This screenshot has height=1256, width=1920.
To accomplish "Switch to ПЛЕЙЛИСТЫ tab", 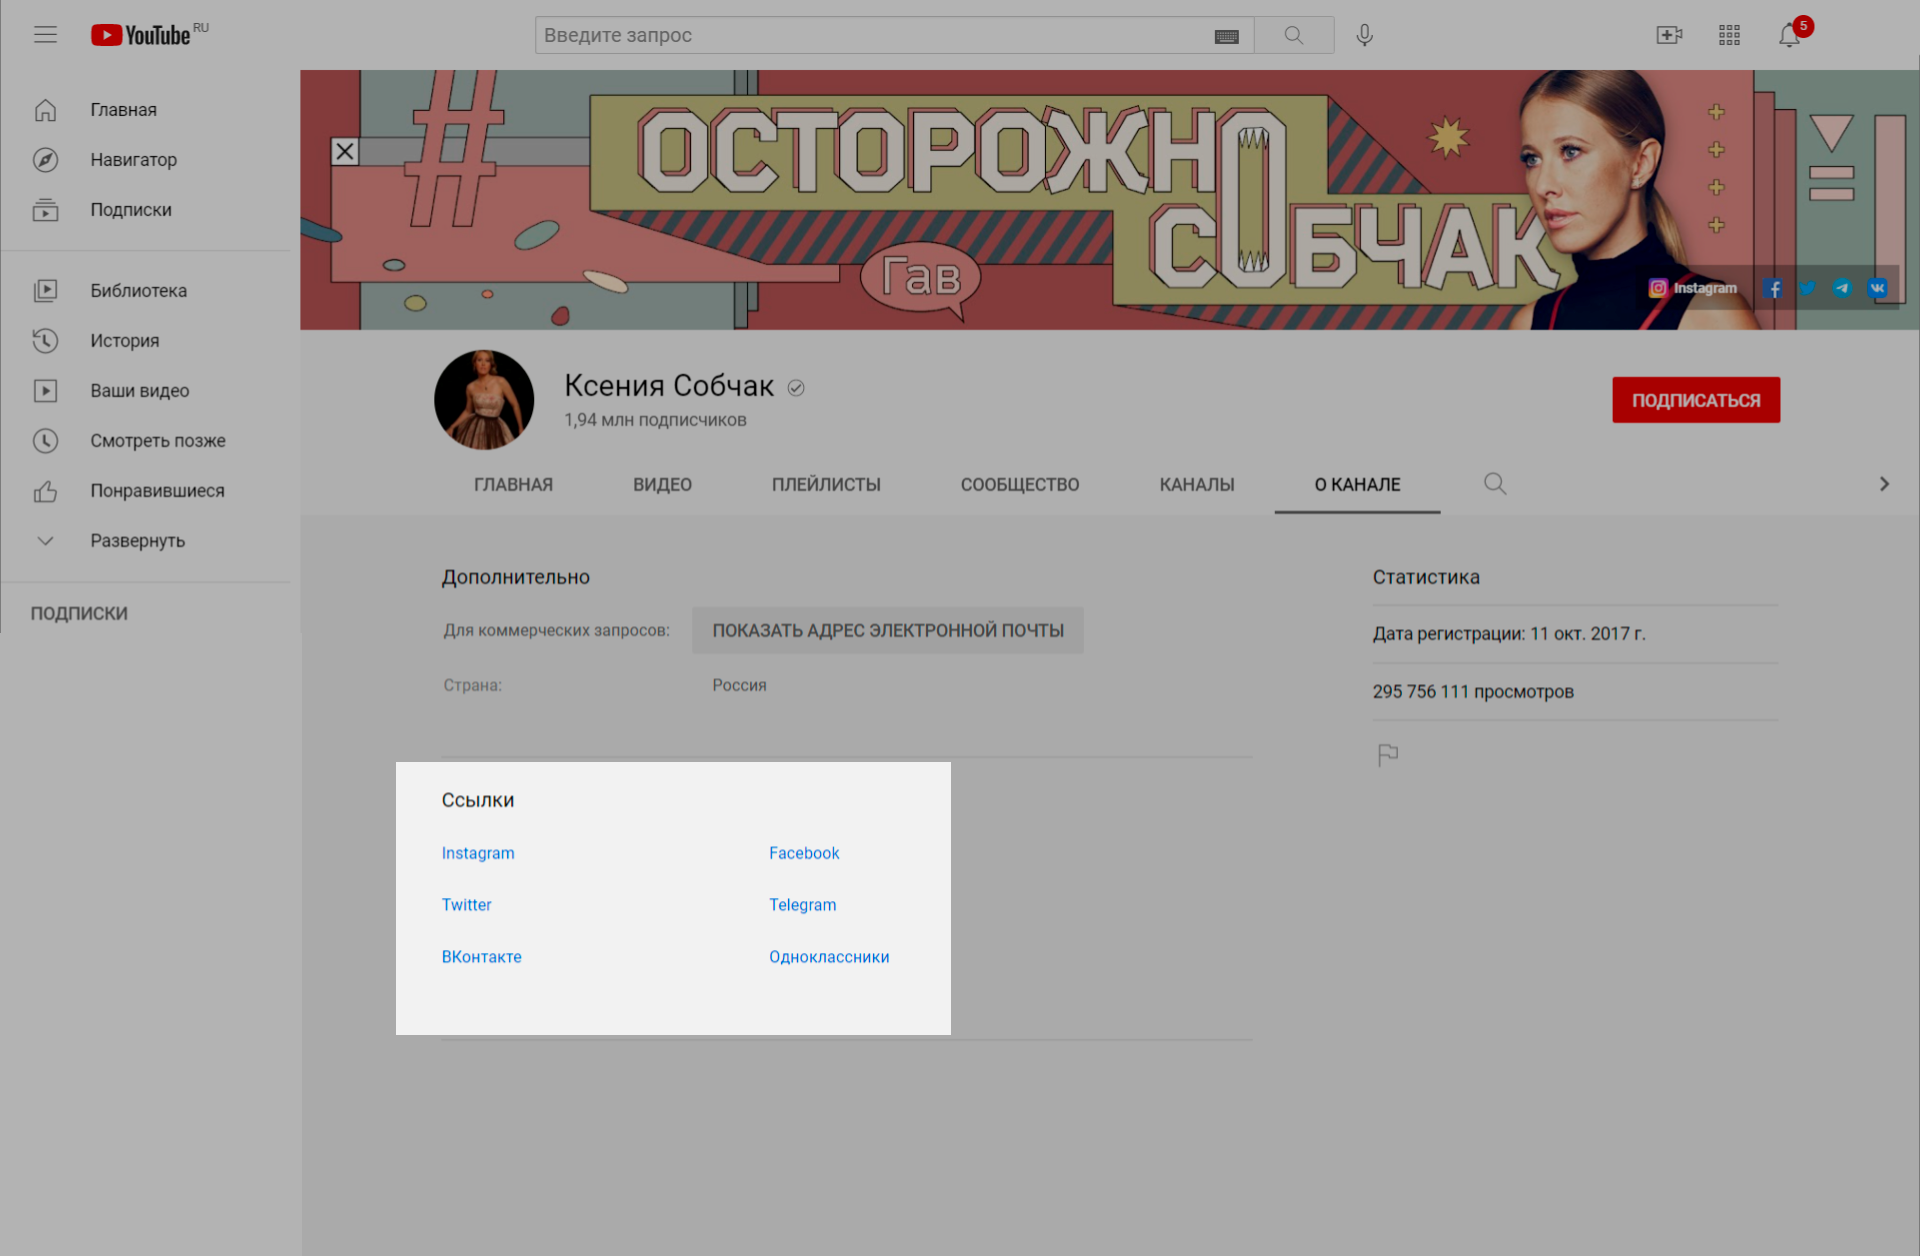I will coord(826,485).
